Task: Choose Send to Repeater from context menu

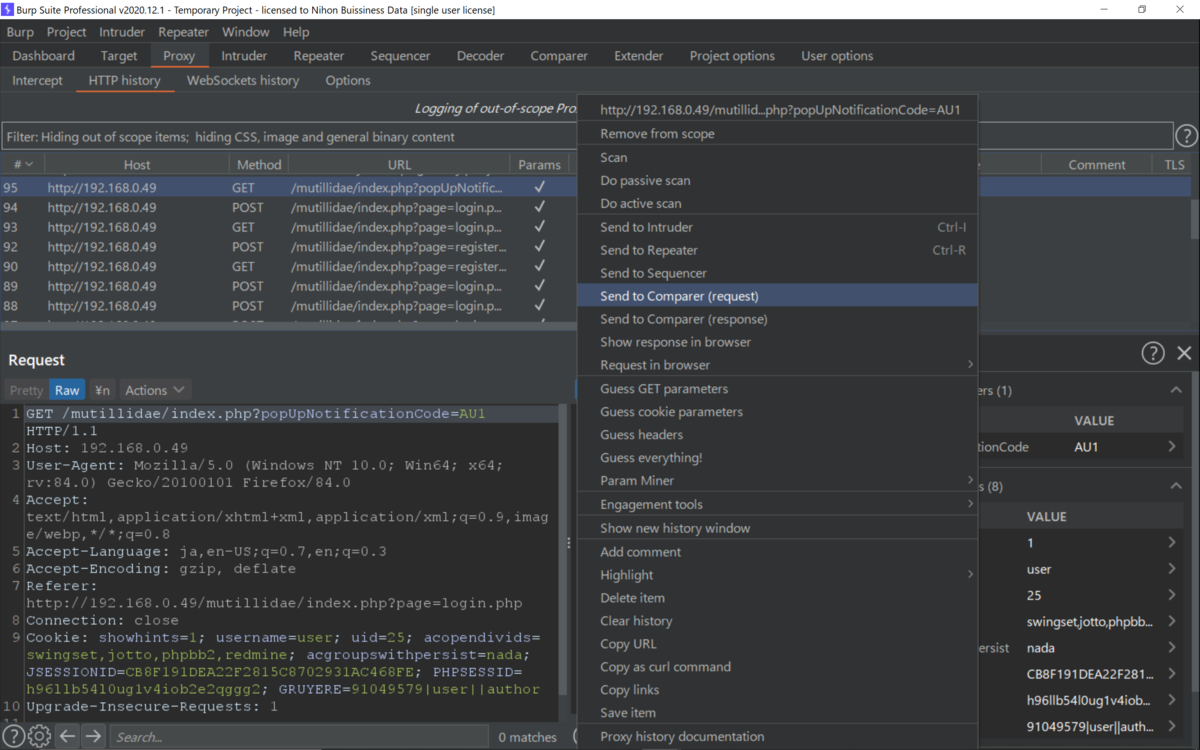Action: pos(776,250)
